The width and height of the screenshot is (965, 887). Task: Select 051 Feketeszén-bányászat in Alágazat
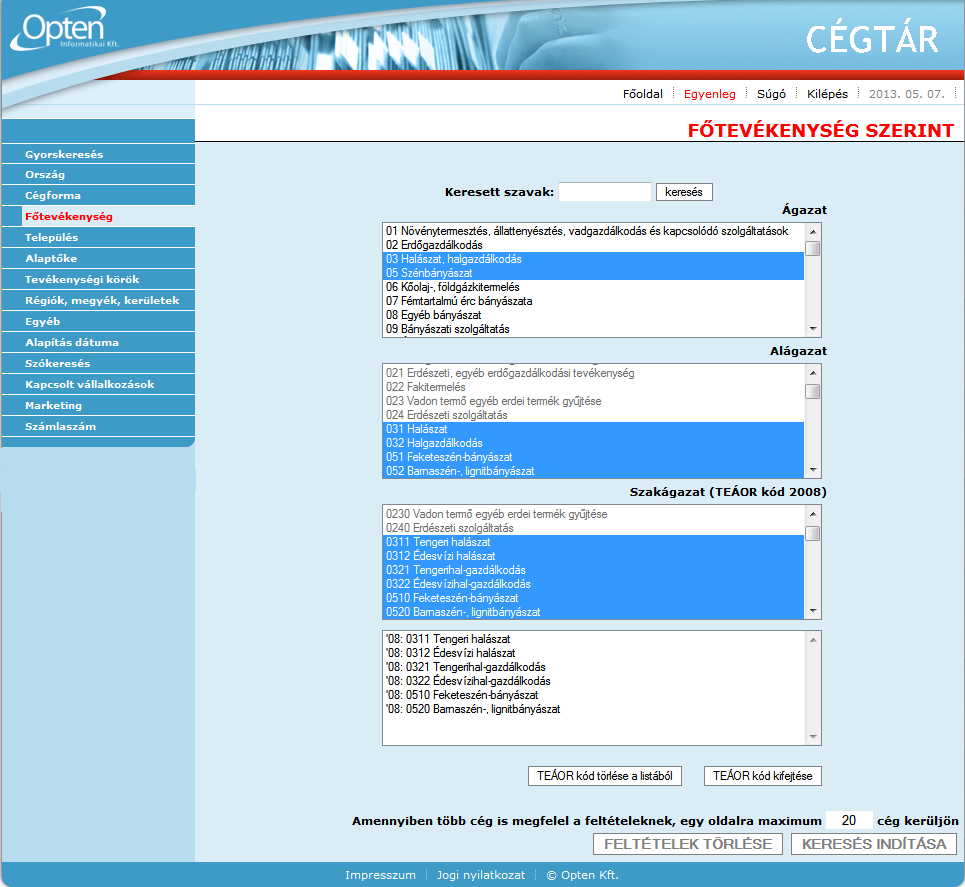tap(593, 457)
